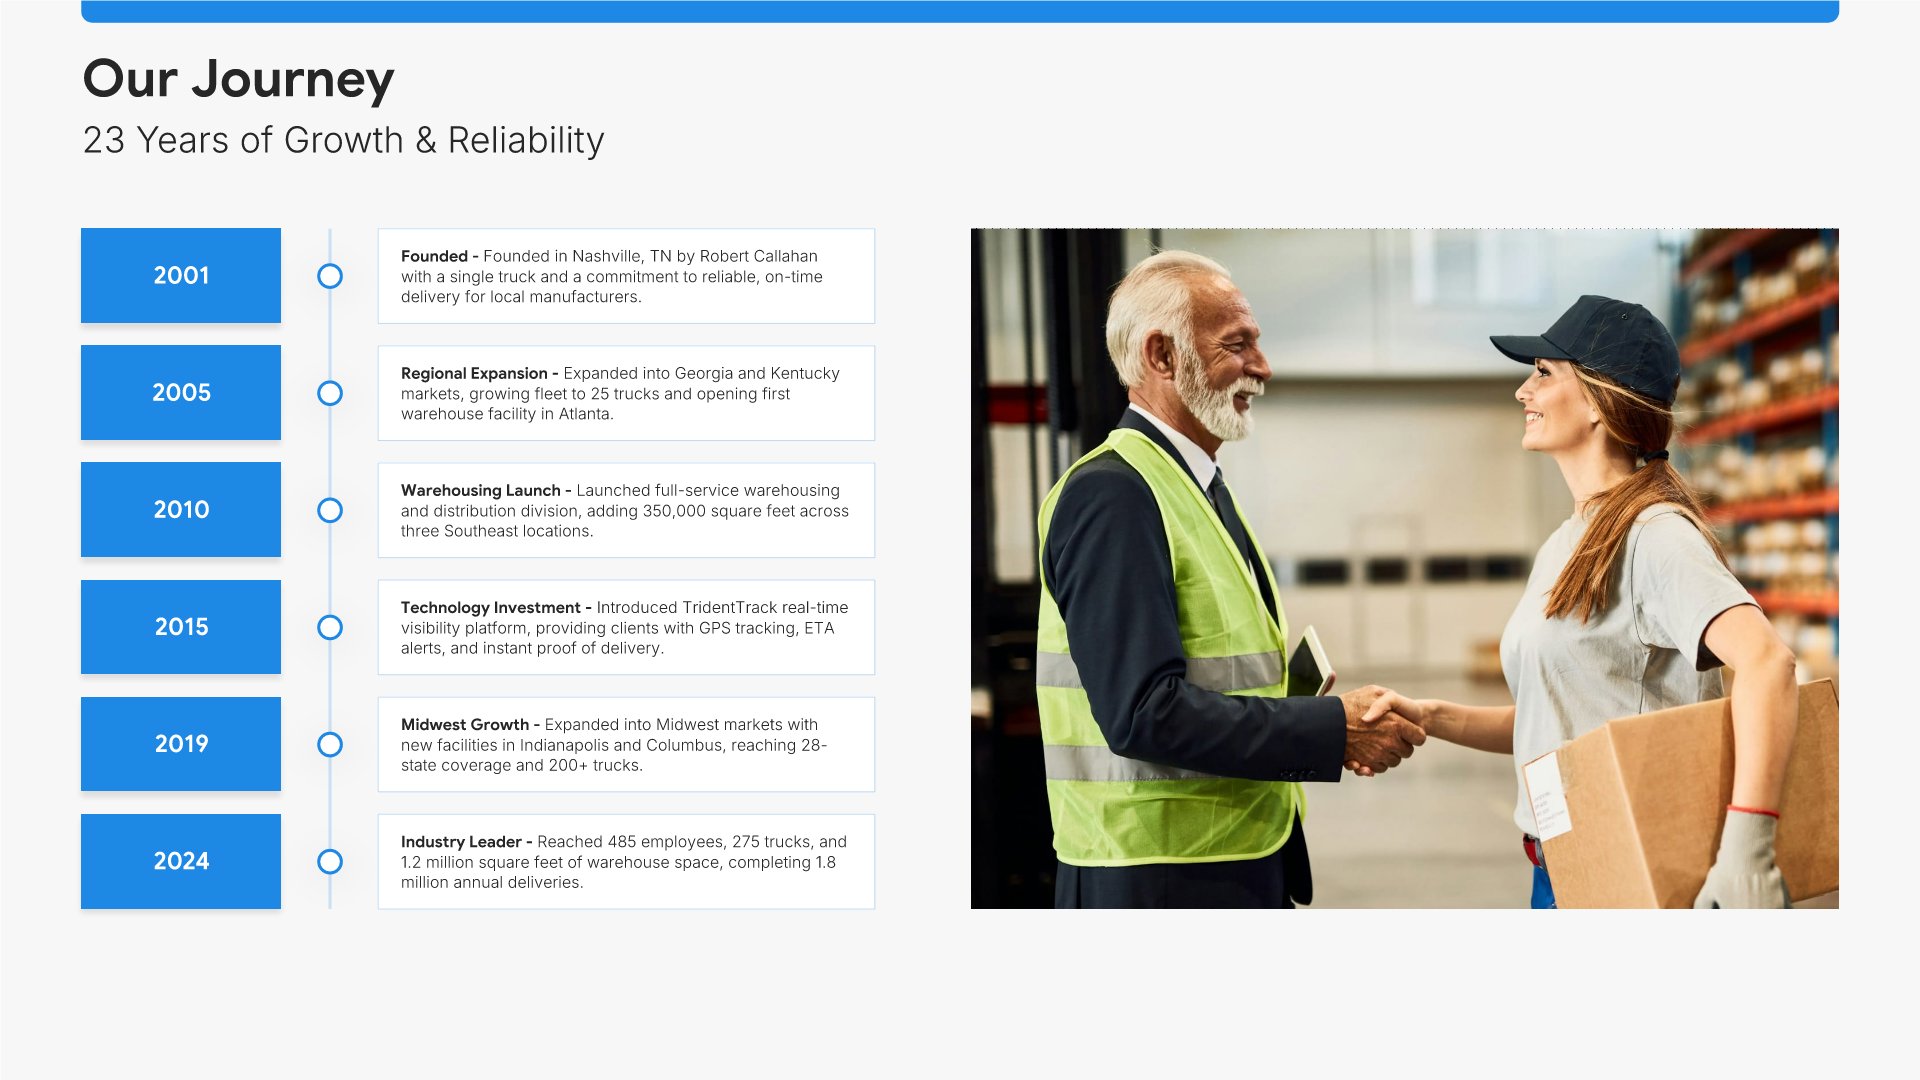Viewport: 1920px width, 1080px height.
Task: Click the Our Journey title heading
Action: tap(238, 79)
